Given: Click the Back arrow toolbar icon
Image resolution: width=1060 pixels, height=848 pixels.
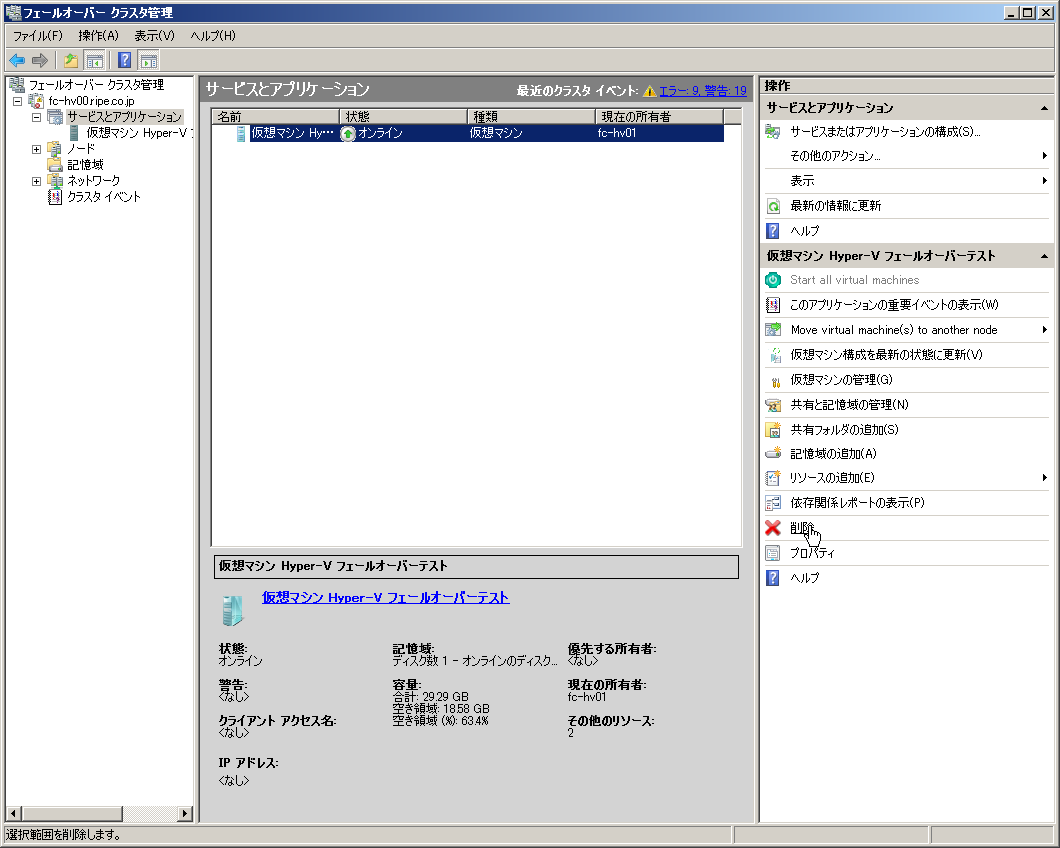Looking at the screenshot, I should point(17,61).
